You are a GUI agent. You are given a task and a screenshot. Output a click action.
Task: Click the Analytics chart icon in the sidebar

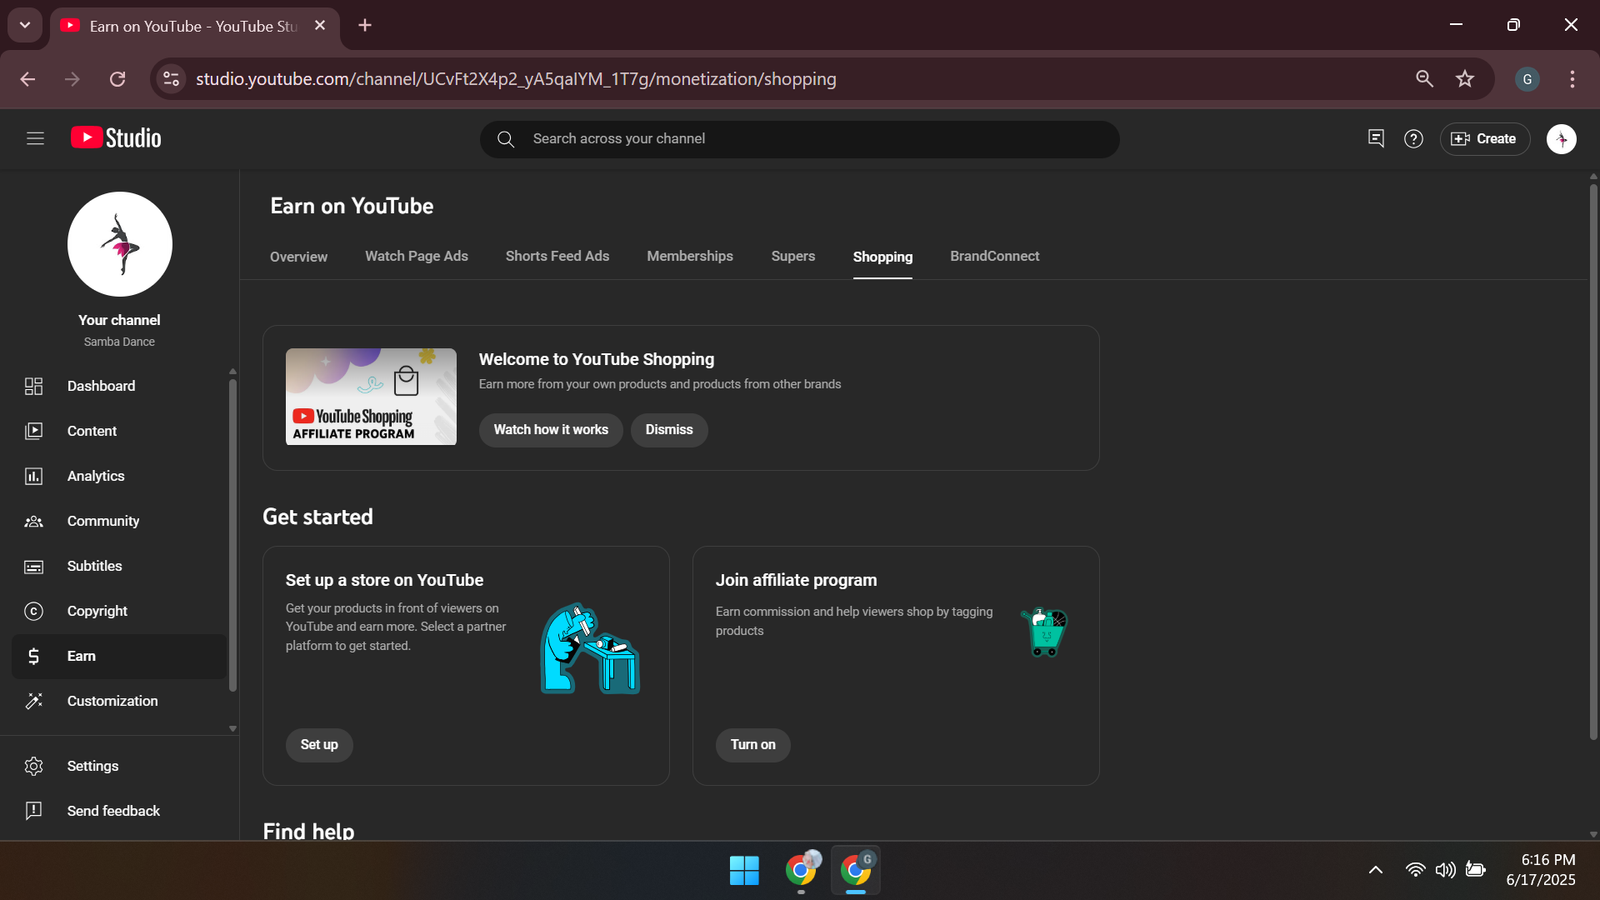click(x=34, y=476)
